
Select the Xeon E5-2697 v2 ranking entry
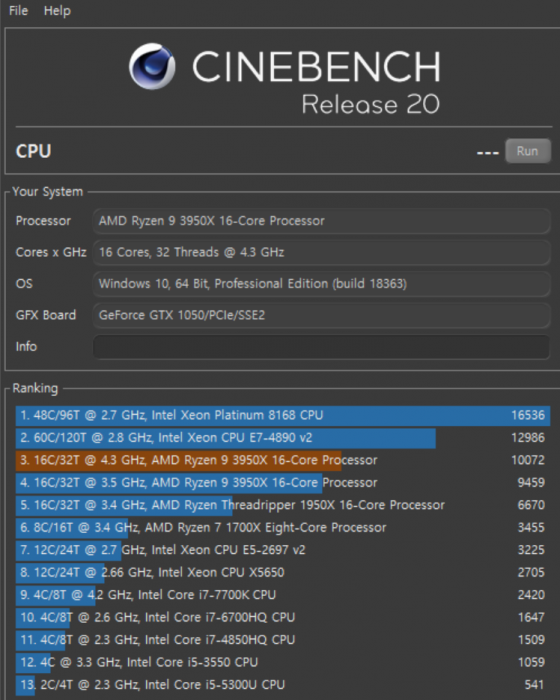[x=283, y=550]
